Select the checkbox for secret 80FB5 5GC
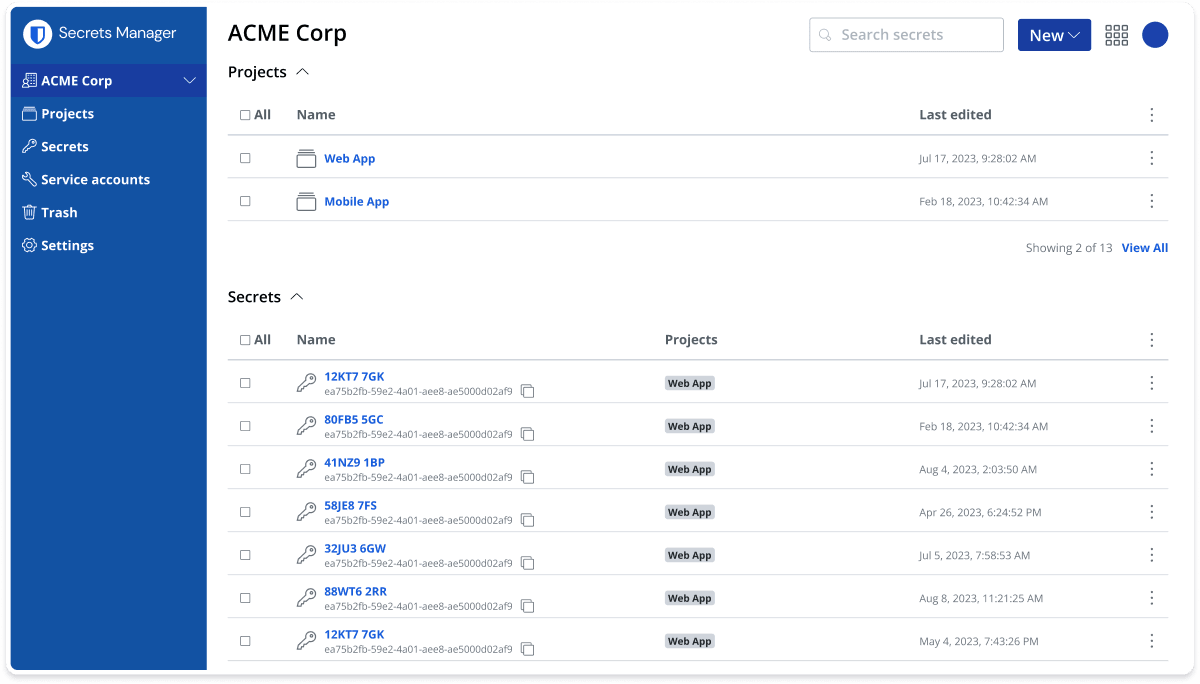 coord(245,424)
